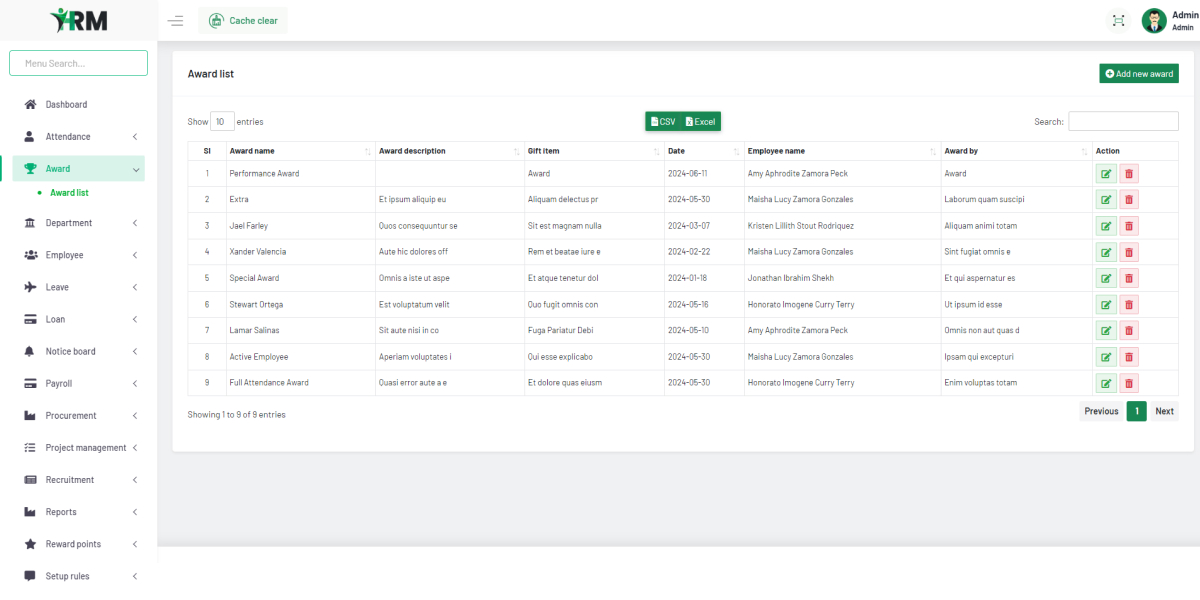Image resolution: width=1200 pixels, height=600 pixels.
Task: Run Cache clear from the top bar
Action: [242, 20]
